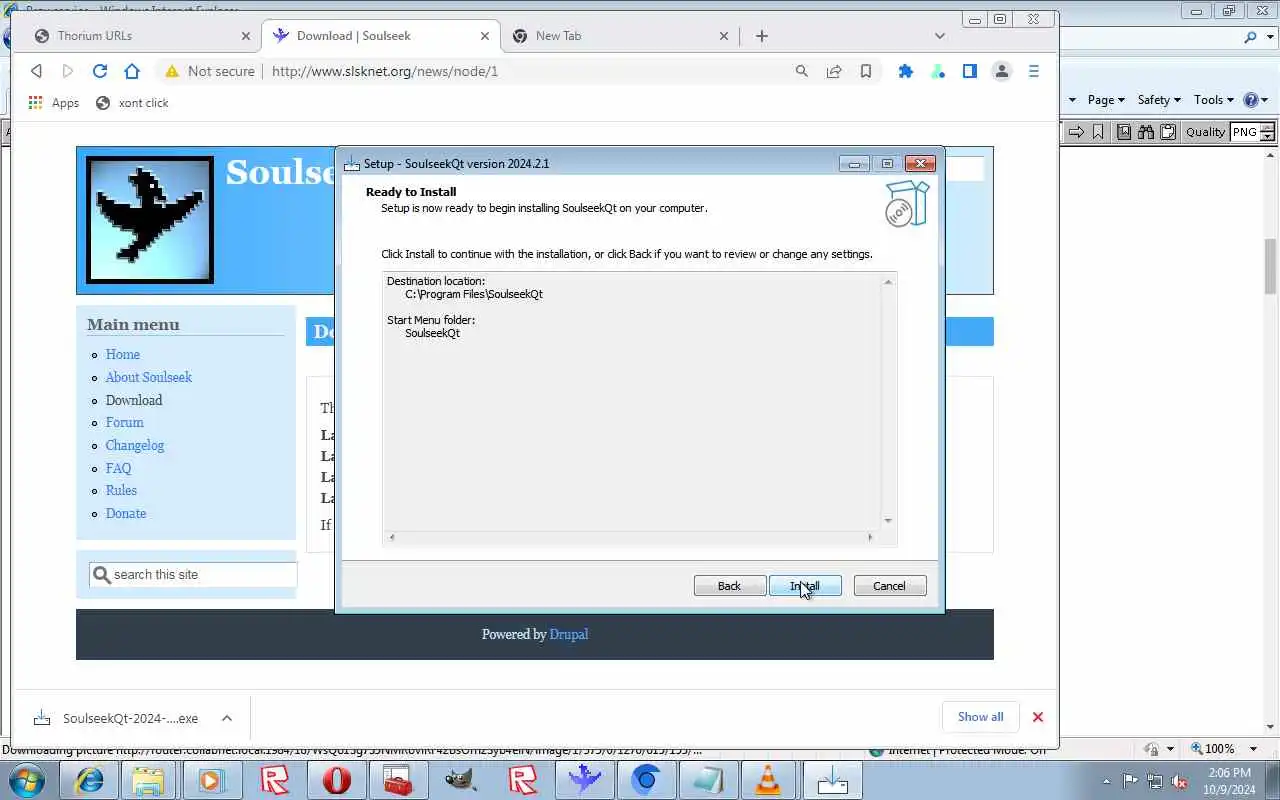This screenshot has height=800, width=1280.
Task: Open the Windows Start button
Action: (27, 780)
